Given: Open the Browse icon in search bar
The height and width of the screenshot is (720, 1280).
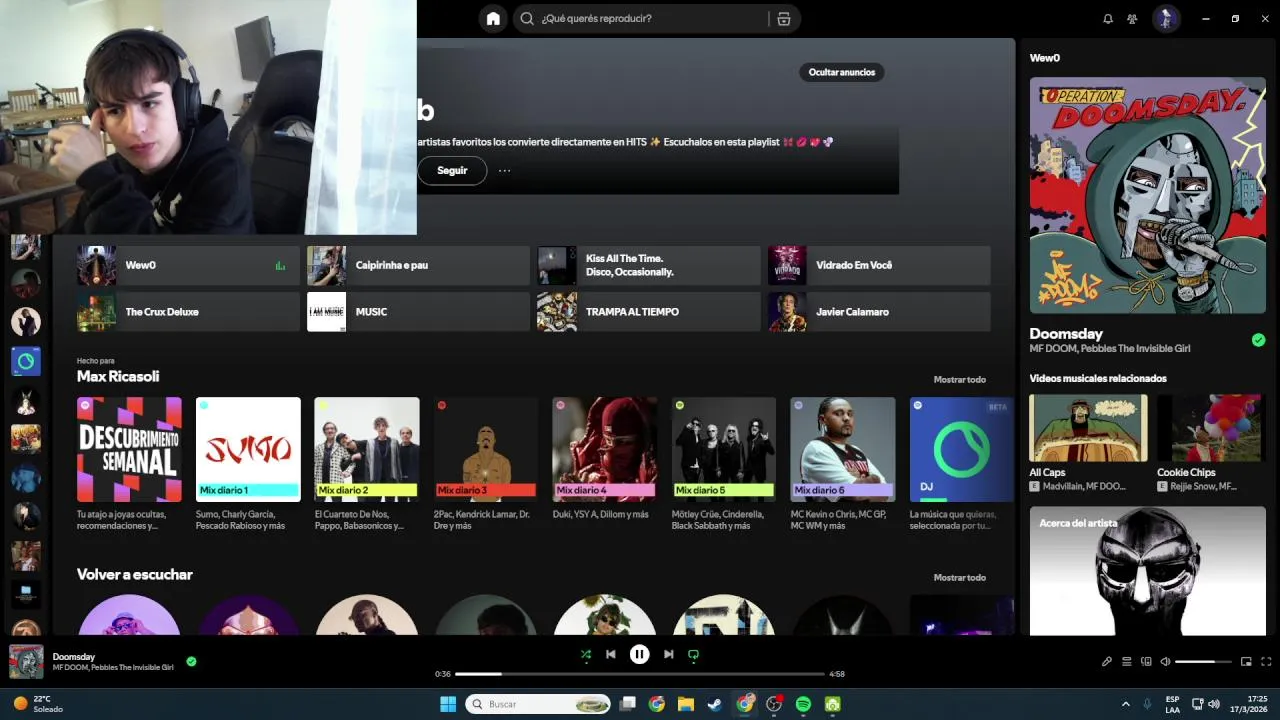Looking at the screenshot, I should tap(783, 19).
